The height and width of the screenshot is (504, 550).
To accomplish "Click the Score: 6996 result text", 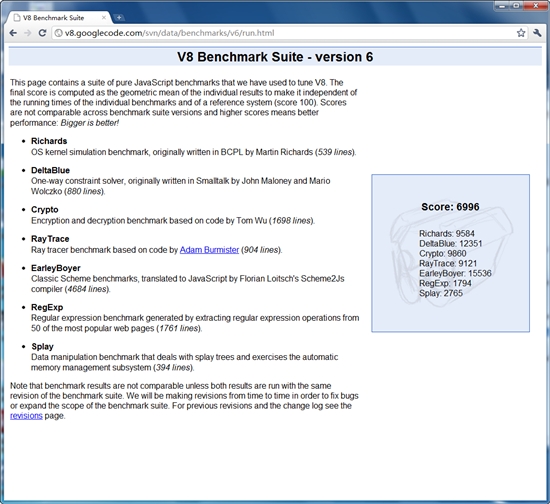I will [450, 207].
